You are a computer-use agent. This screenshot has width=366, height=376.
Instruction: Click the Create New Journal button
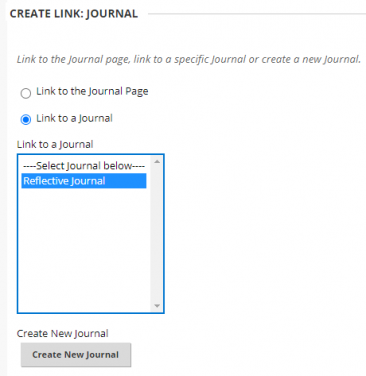click(x=76, y=355)
